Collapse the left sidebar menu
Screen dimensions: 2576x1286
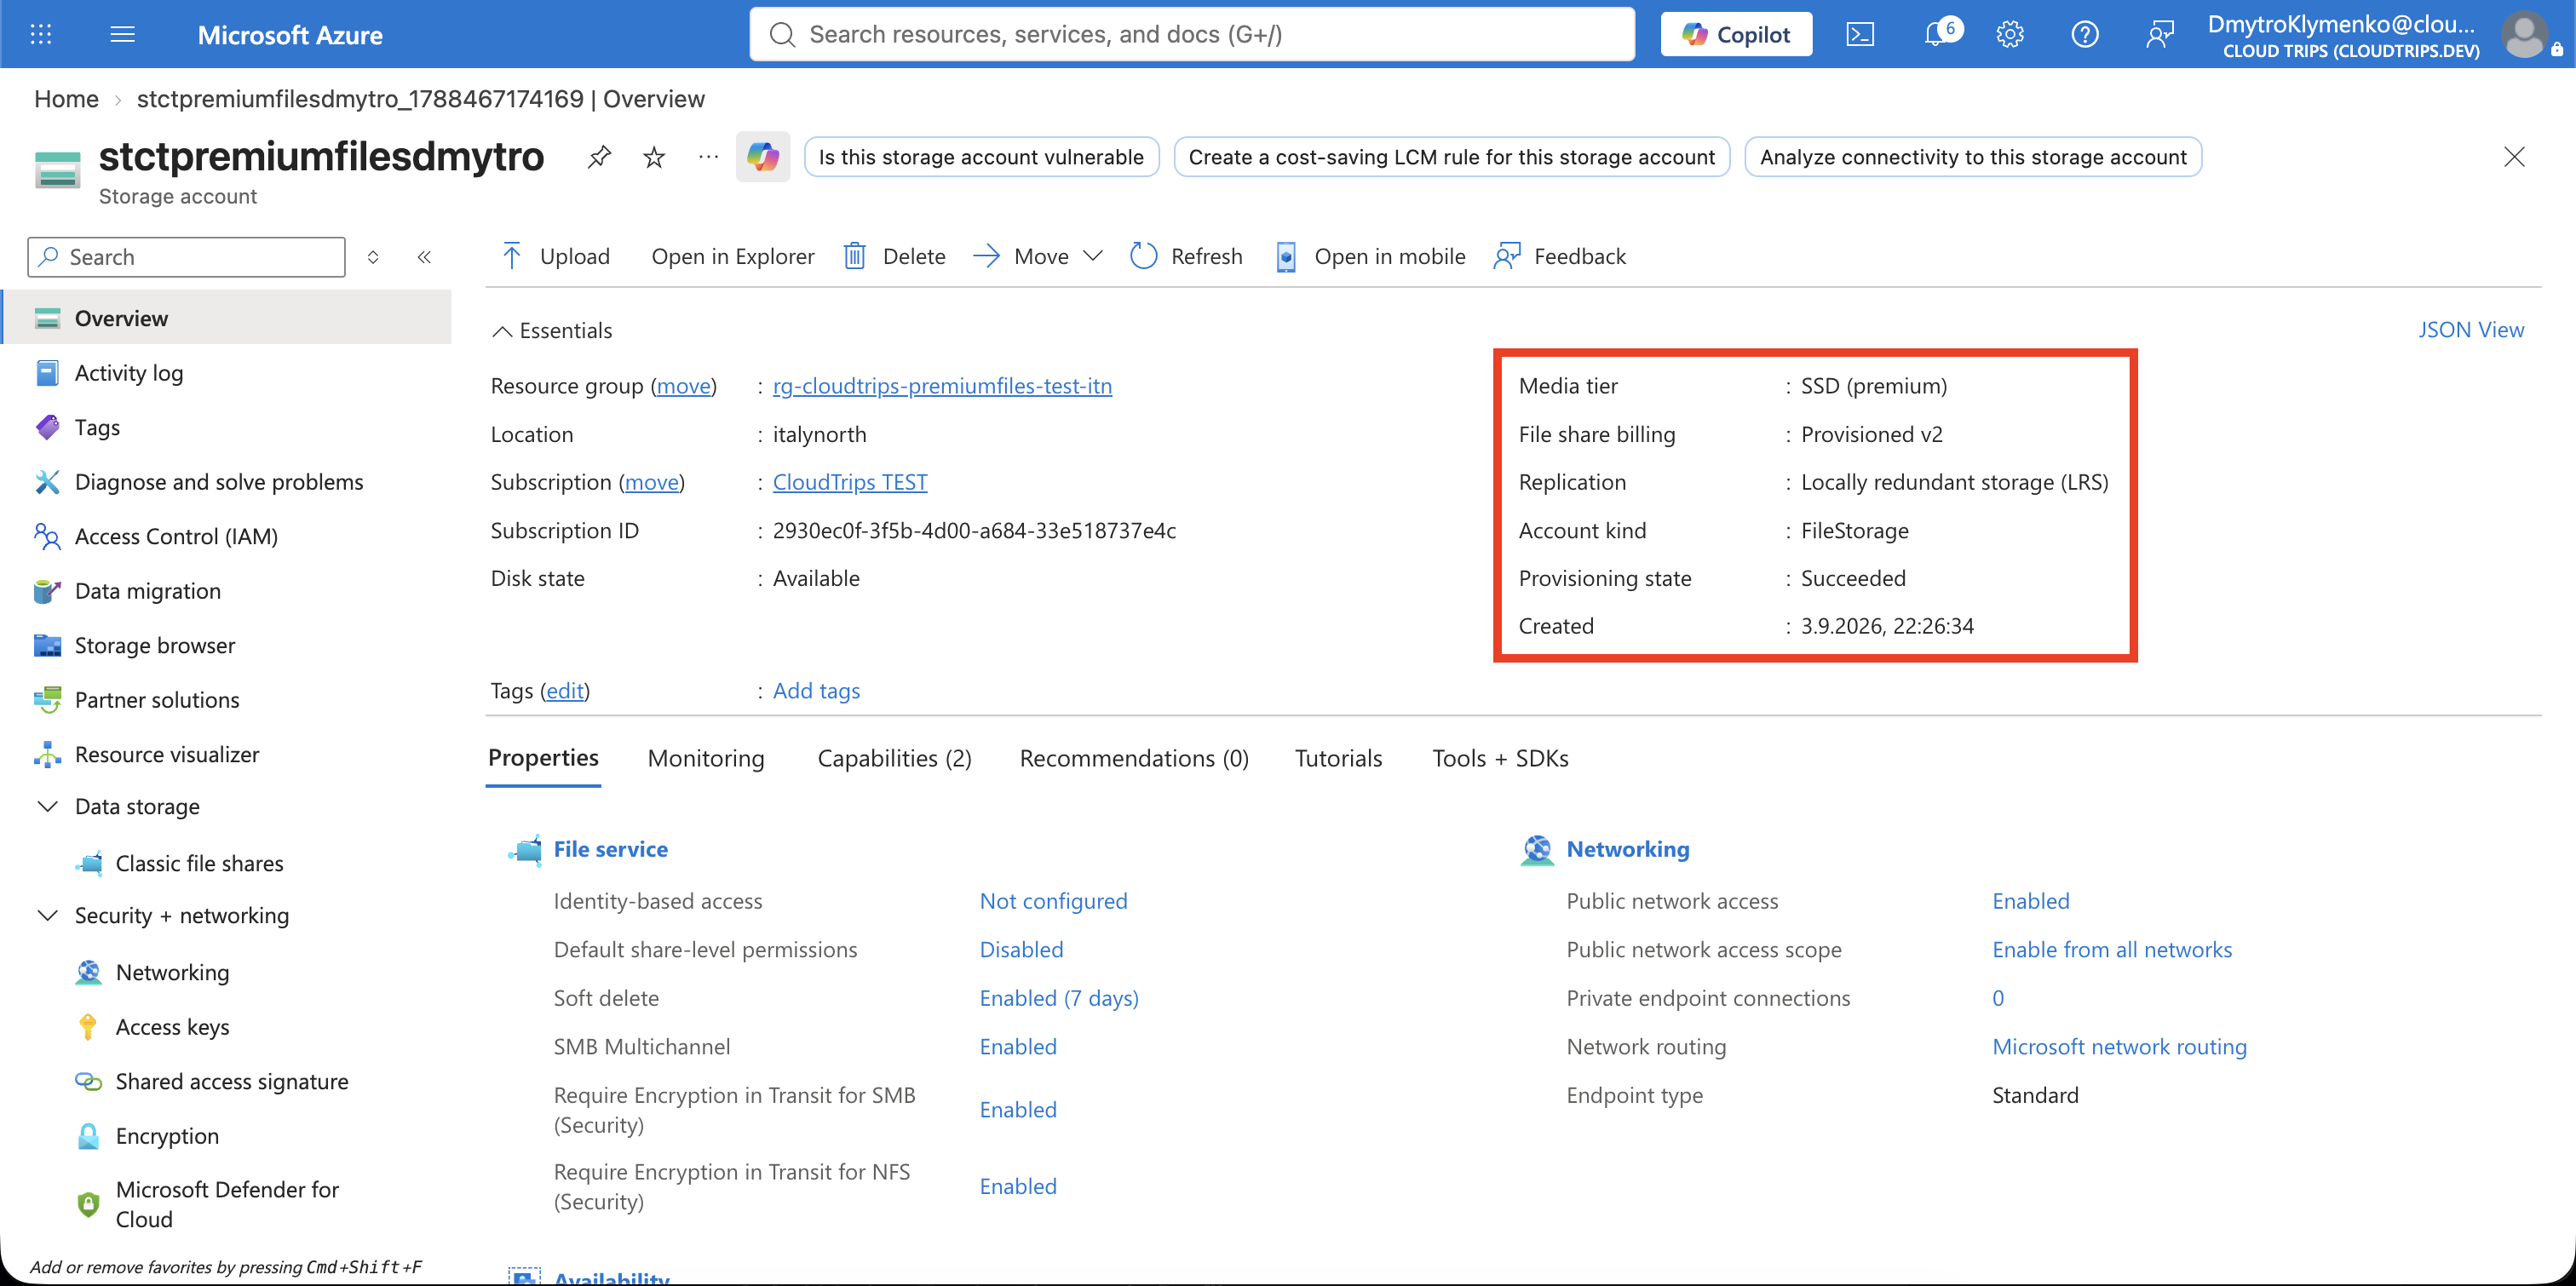tap(424, 257)
